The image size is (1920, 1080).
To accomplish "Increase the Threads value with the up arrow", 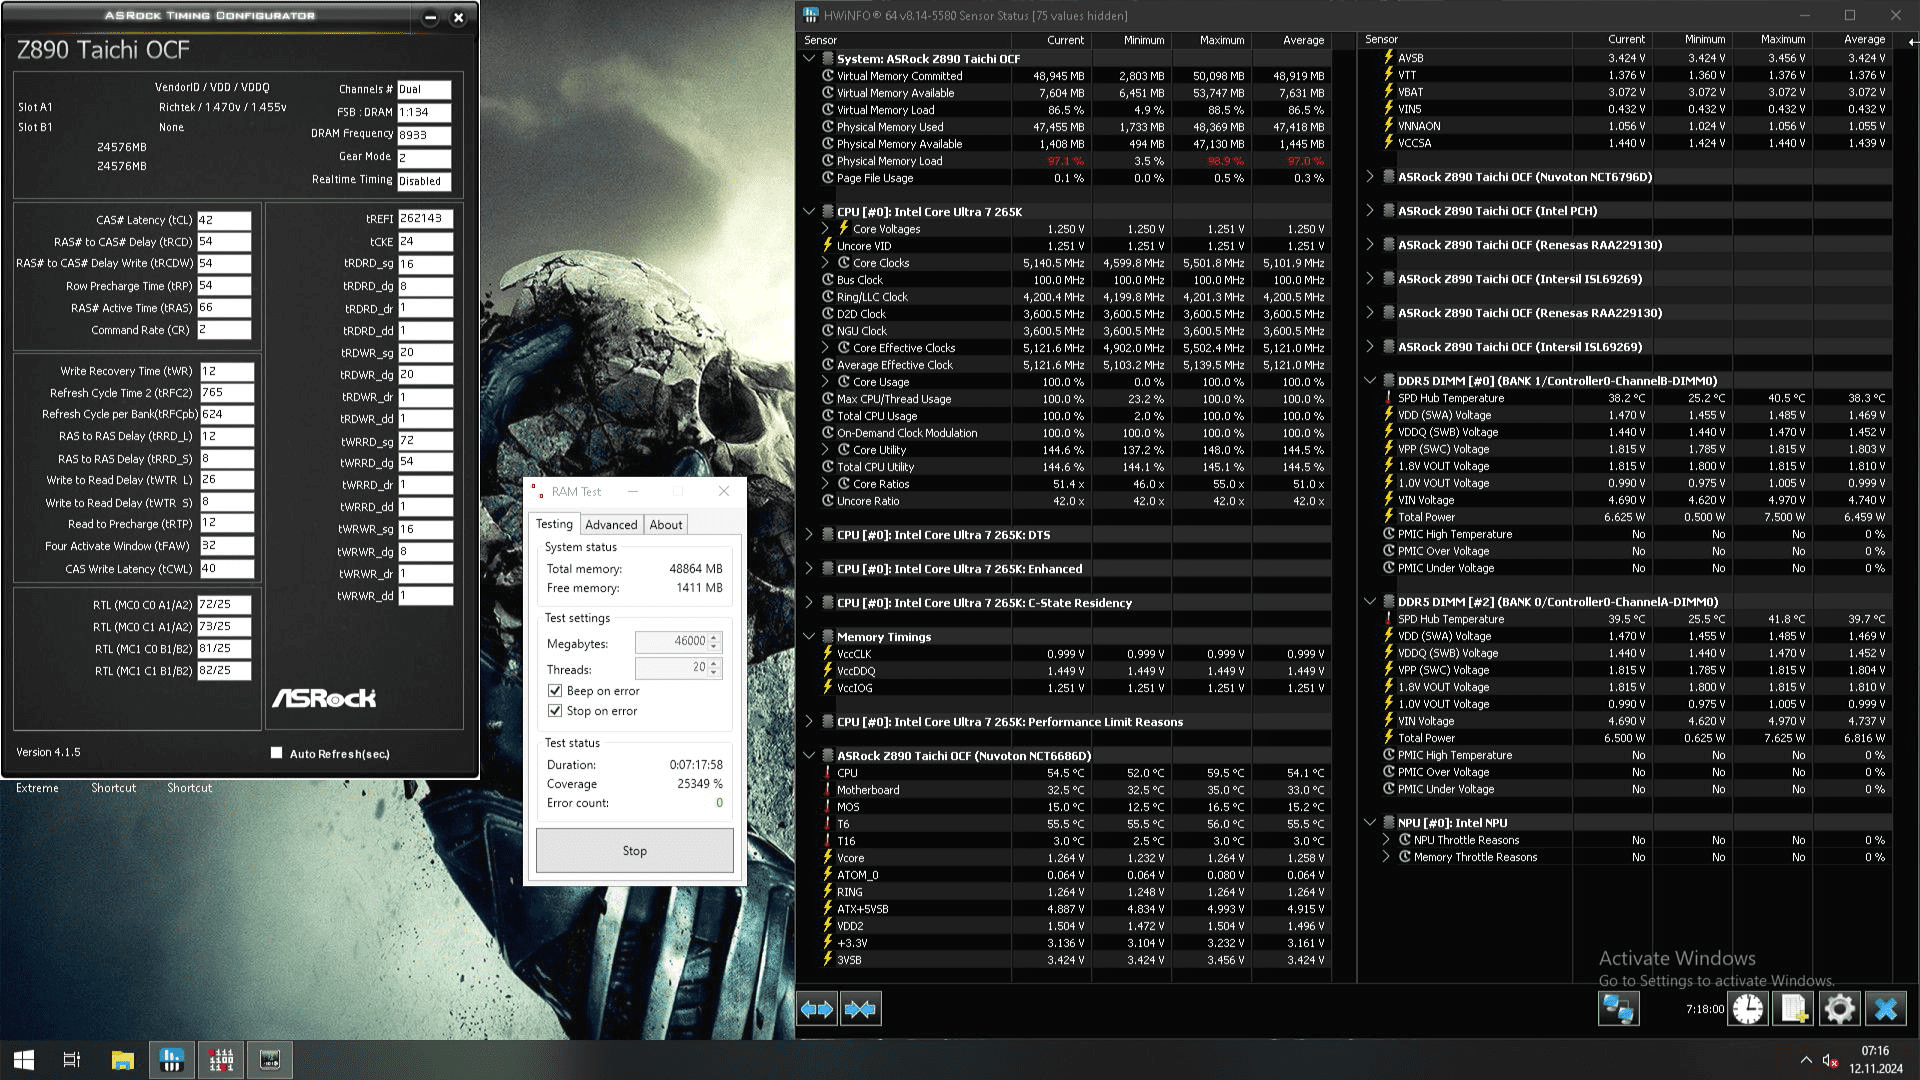I will coord(714,663).
